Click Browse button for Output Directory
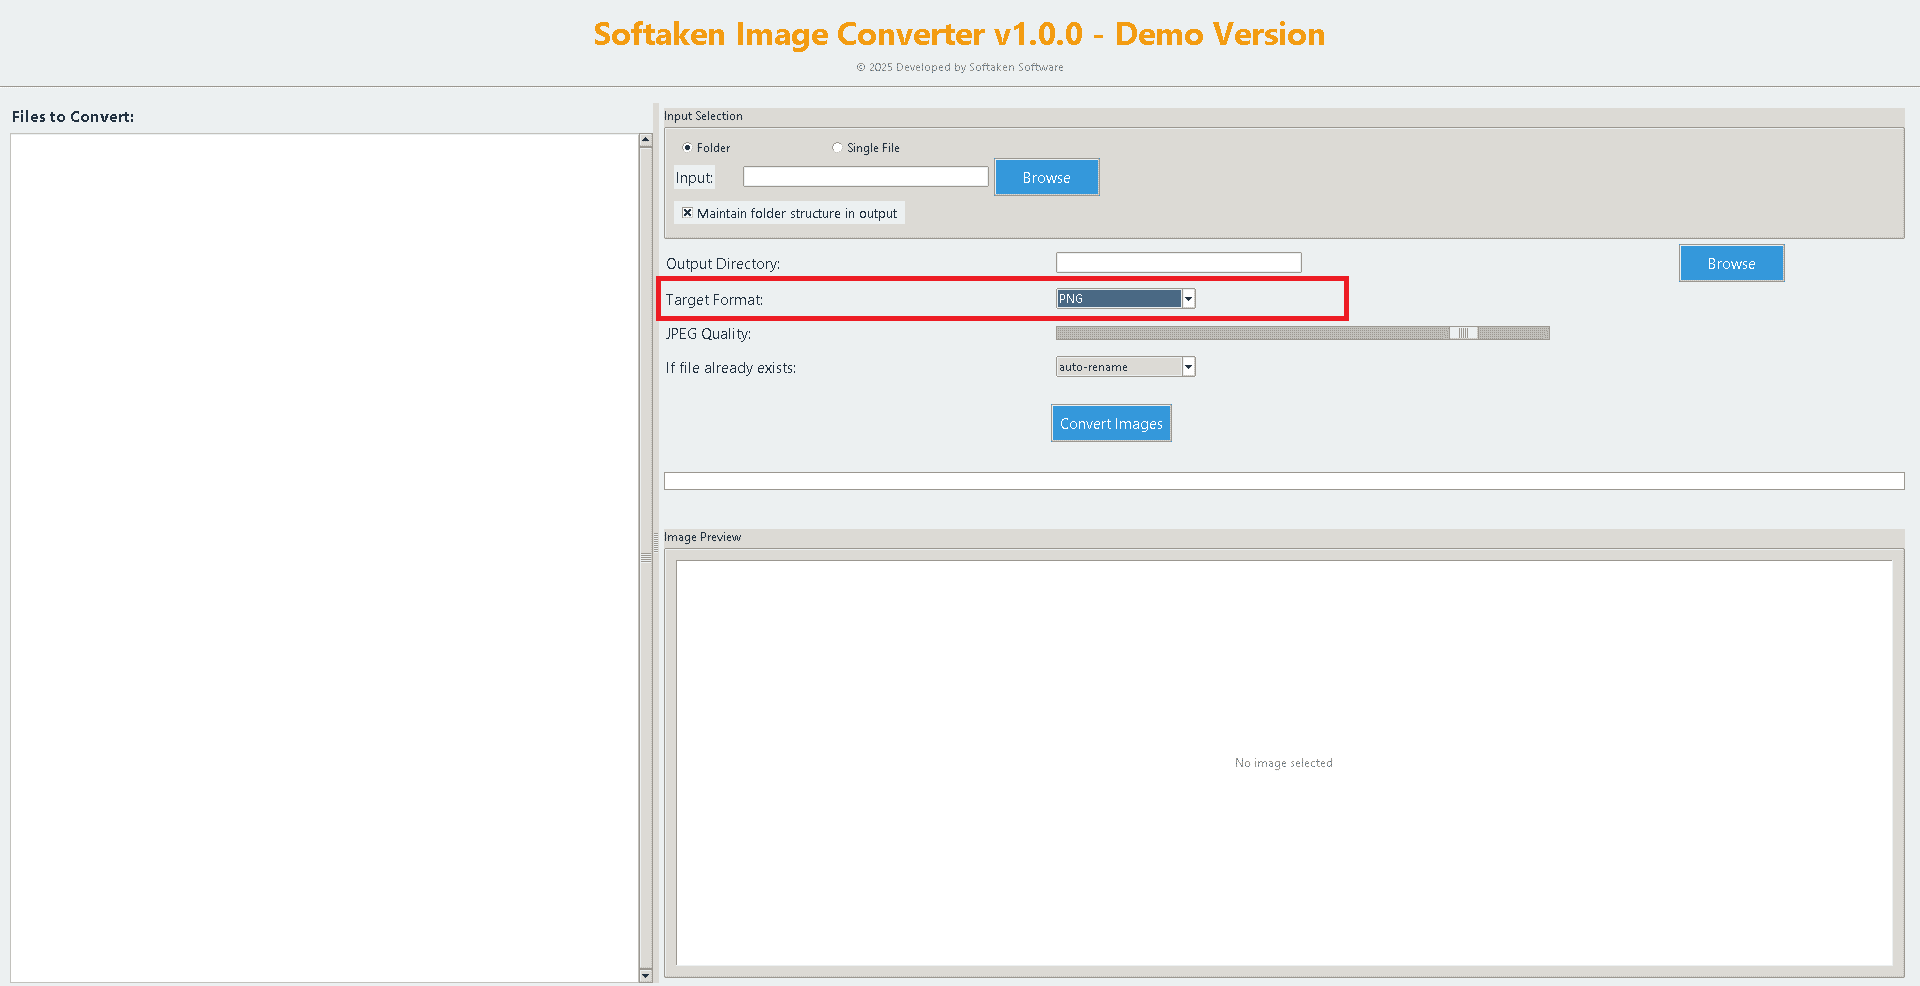Viewport: 1920px width, 986px height. pos(1731,263)
